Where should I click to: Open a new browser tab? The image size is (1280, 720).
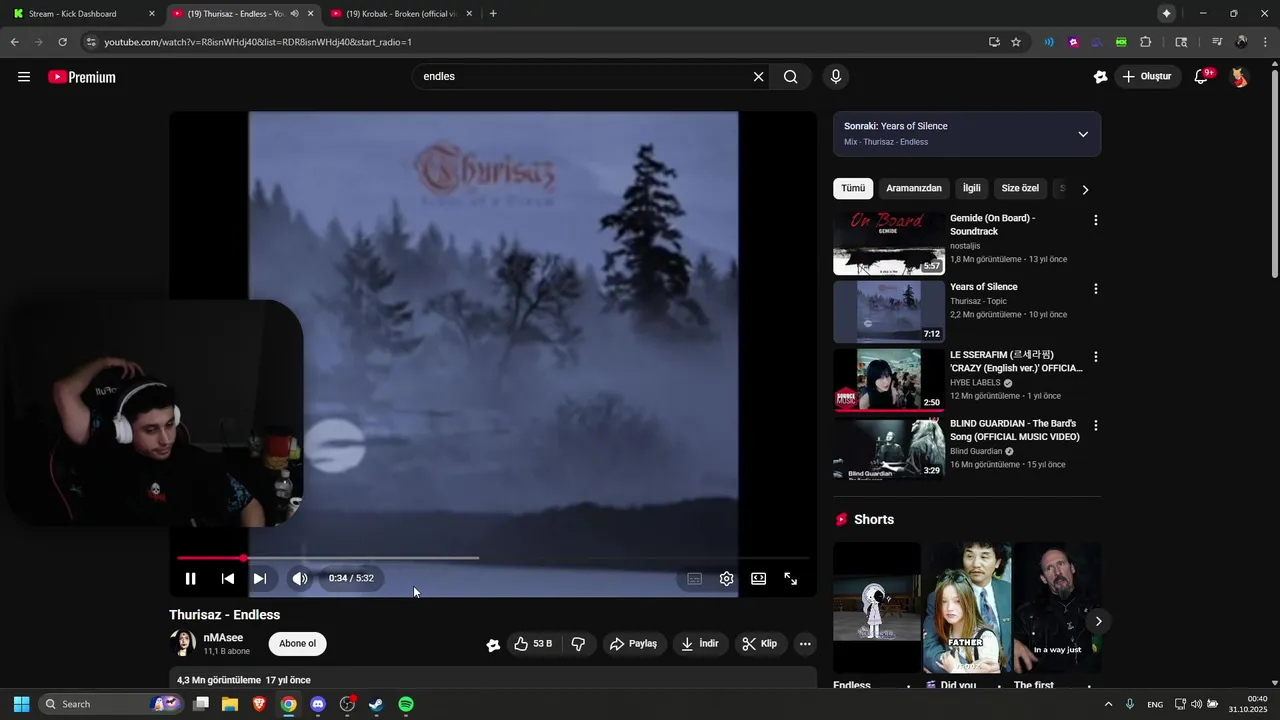coord(493,14)
